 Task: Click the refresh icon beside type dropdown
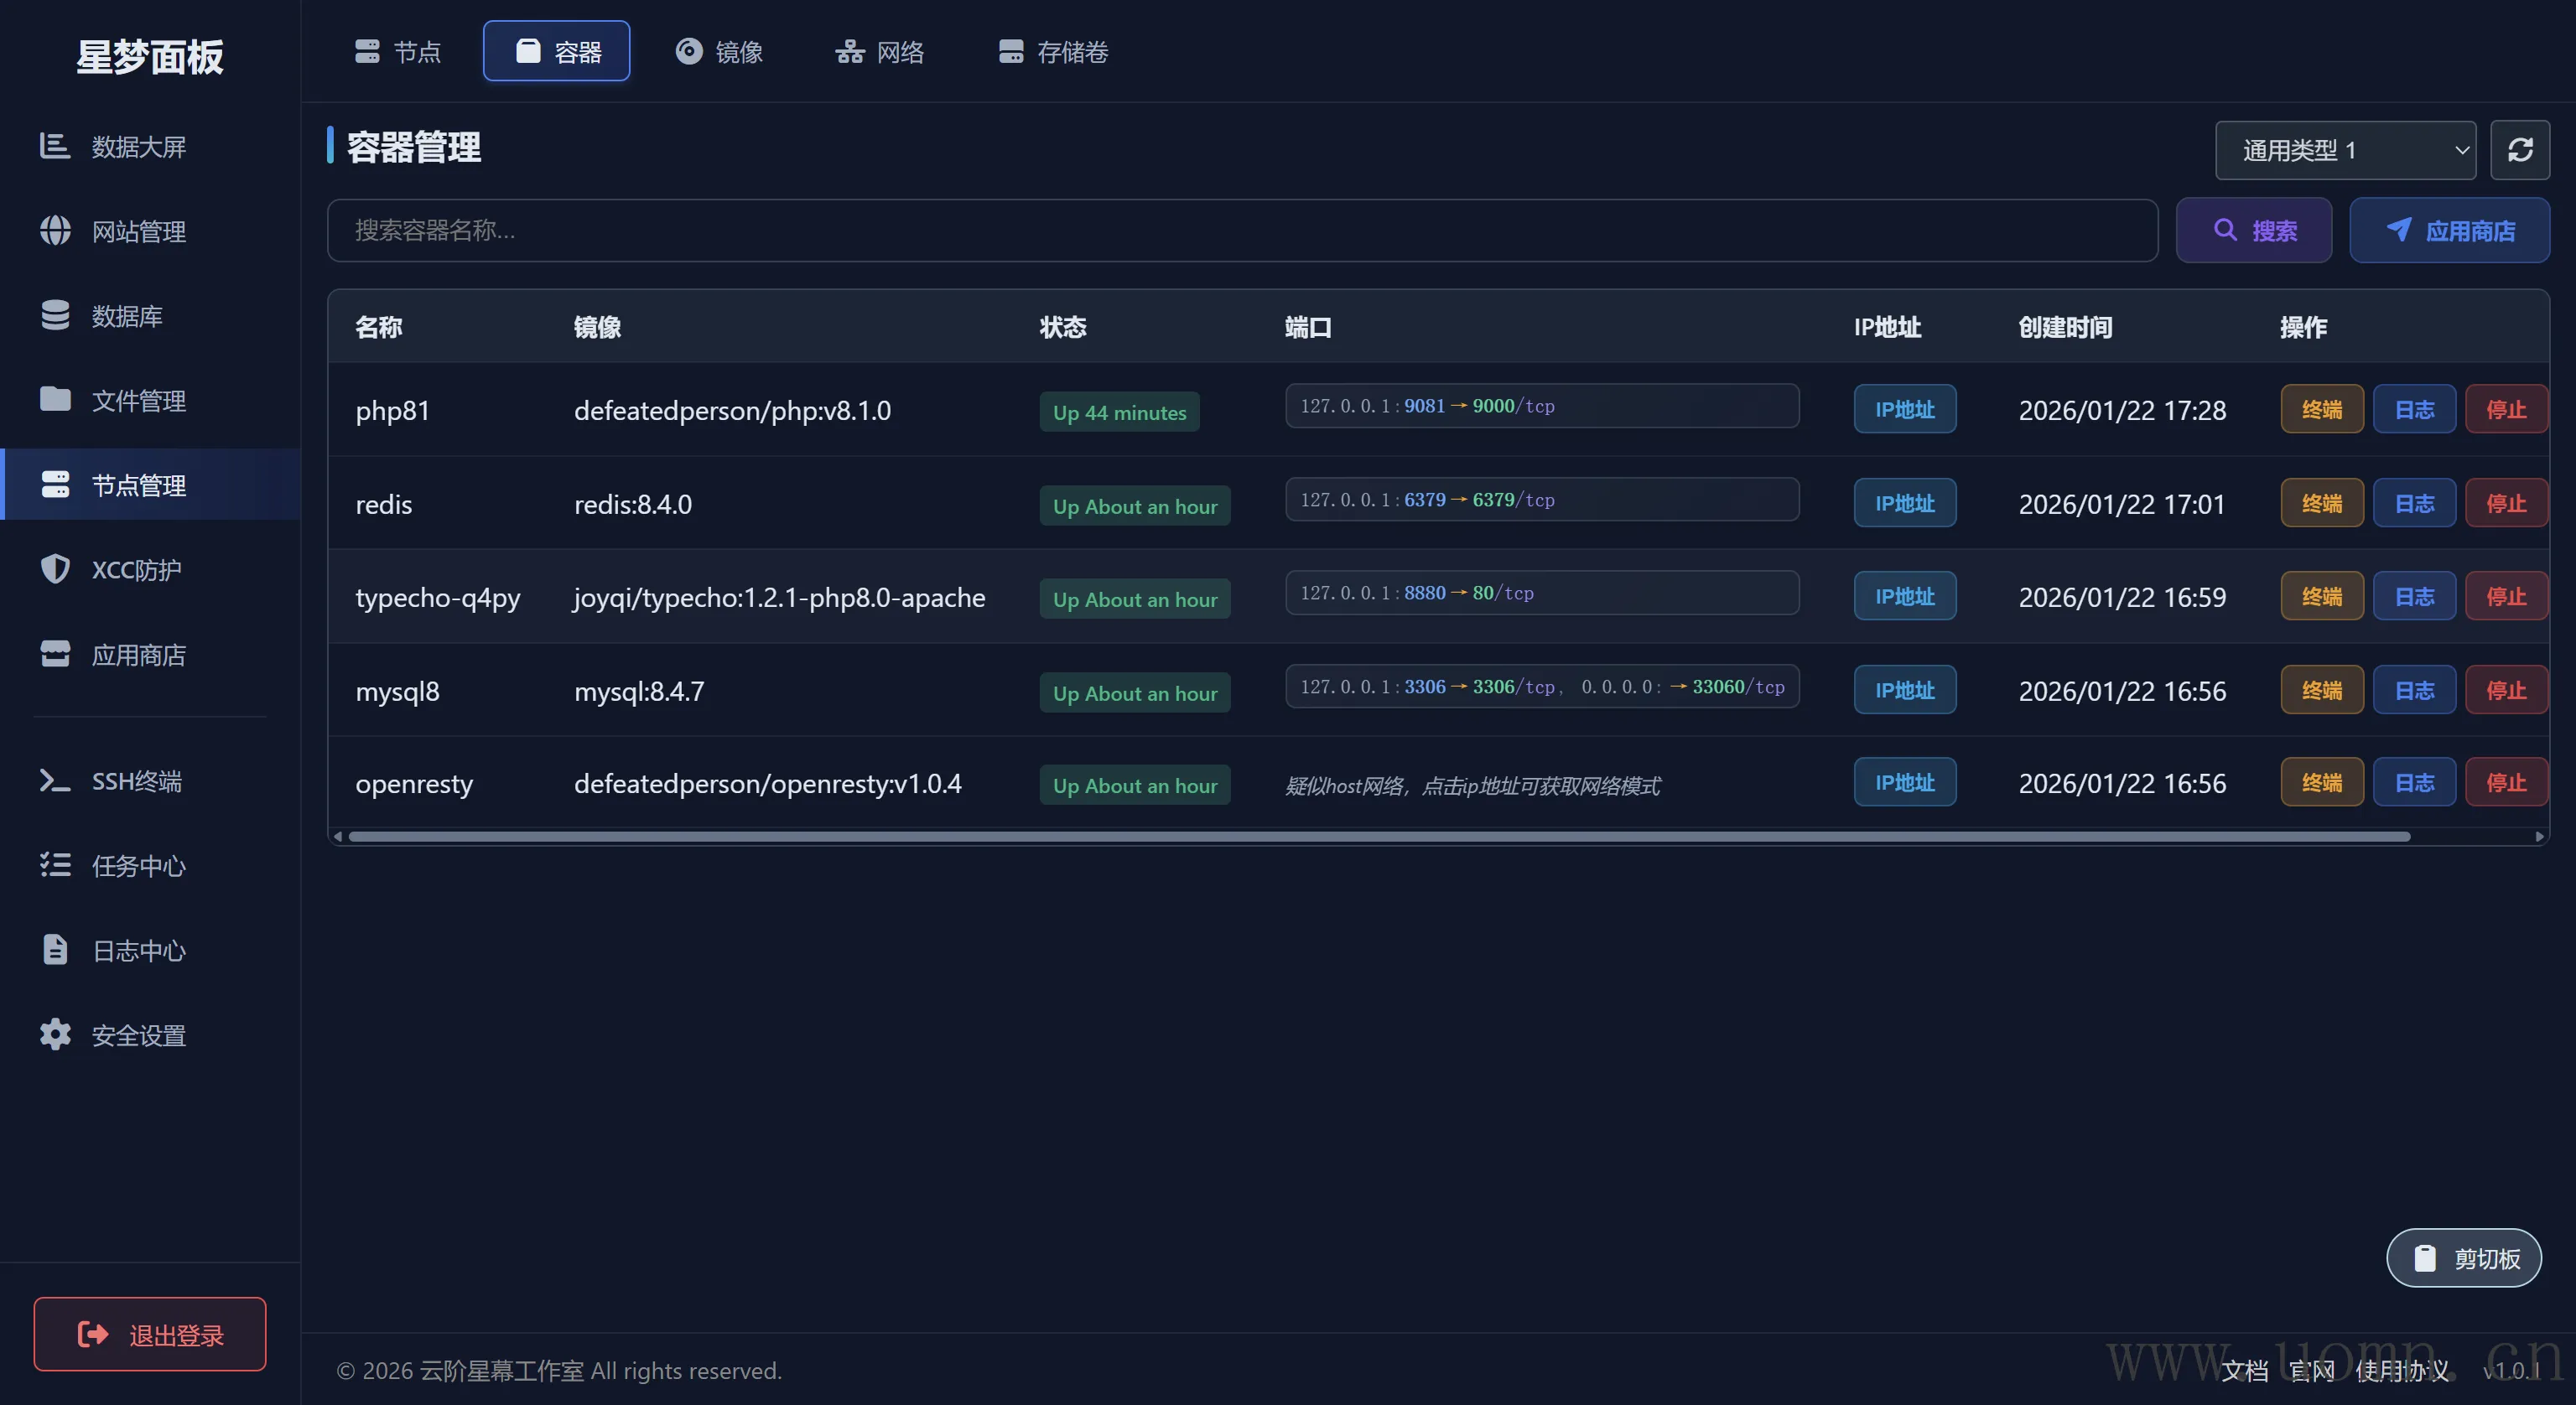click(x=2519, y=150)
